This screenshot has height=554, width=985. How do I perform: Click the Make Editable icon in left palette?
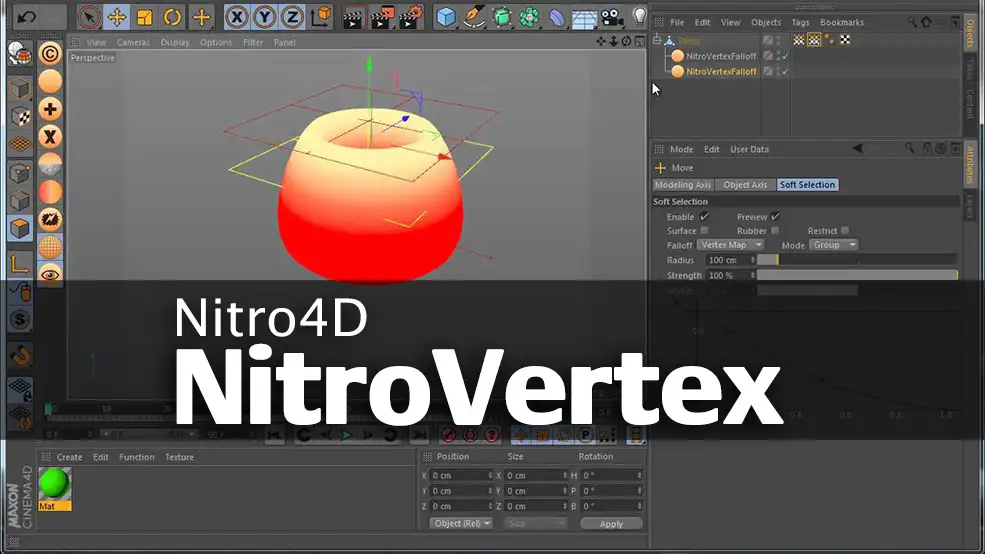click(x=20, y=55)
